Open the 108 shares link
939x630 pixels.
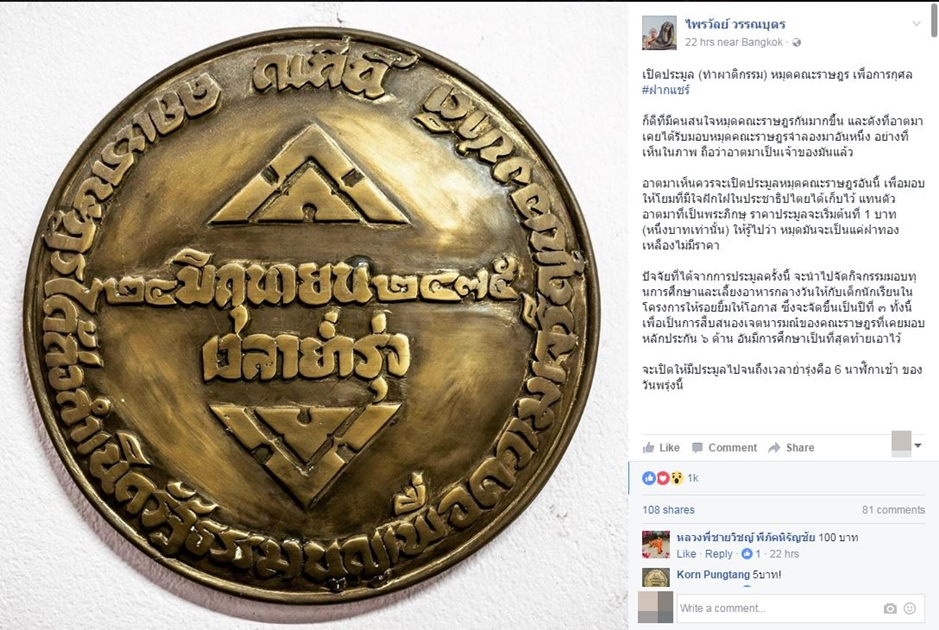668,510
